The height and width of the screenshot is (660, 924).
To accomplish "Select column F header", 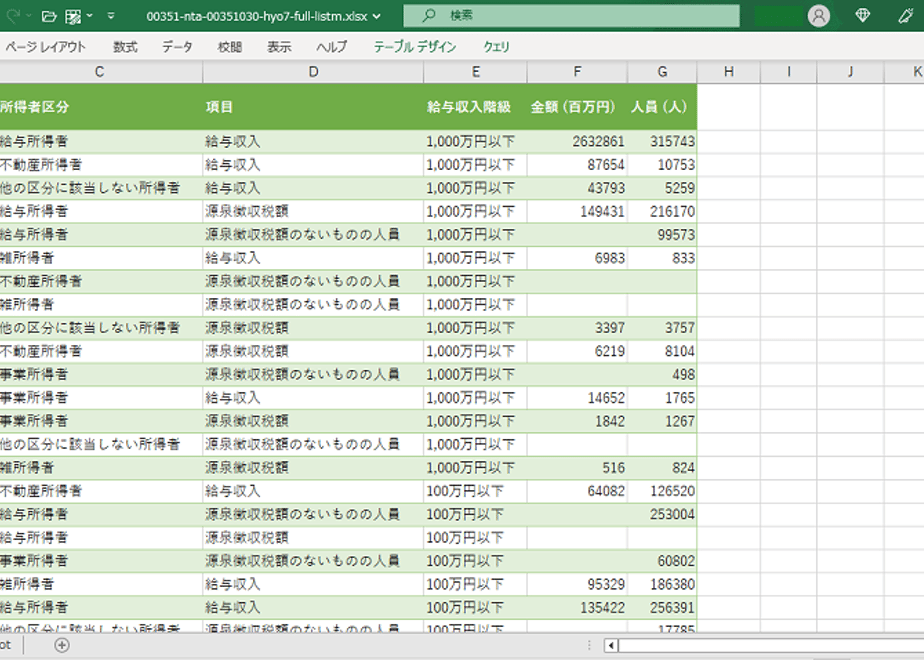I will click(578, 72).
